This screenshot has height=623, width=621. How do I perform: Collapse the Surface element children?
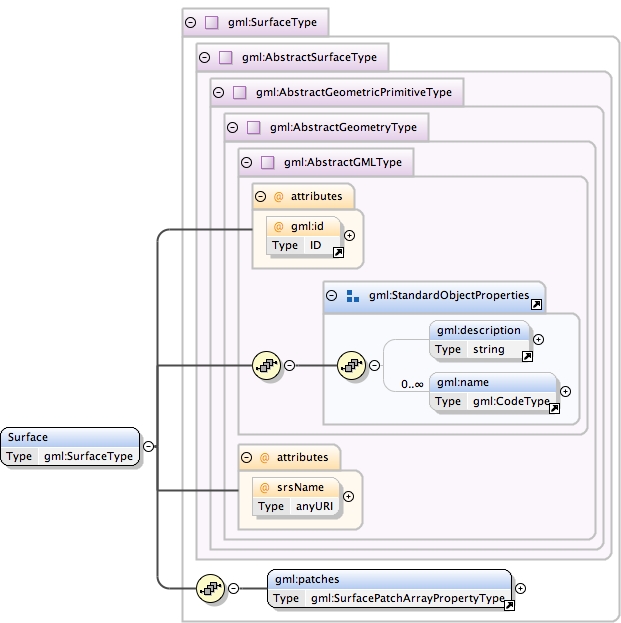148,446
